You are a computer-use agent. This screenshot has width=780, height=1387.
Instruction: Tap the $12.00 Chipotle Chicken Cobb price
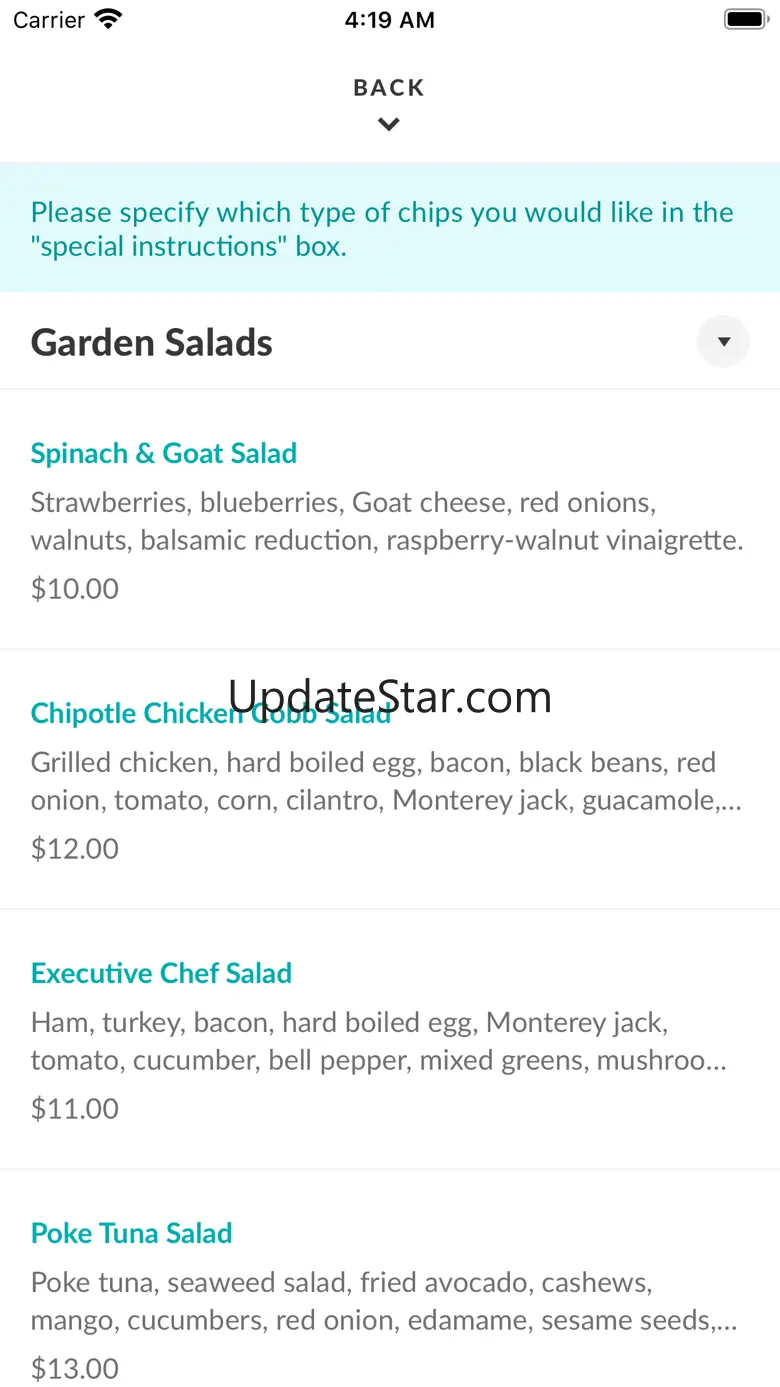coord(75,848)
